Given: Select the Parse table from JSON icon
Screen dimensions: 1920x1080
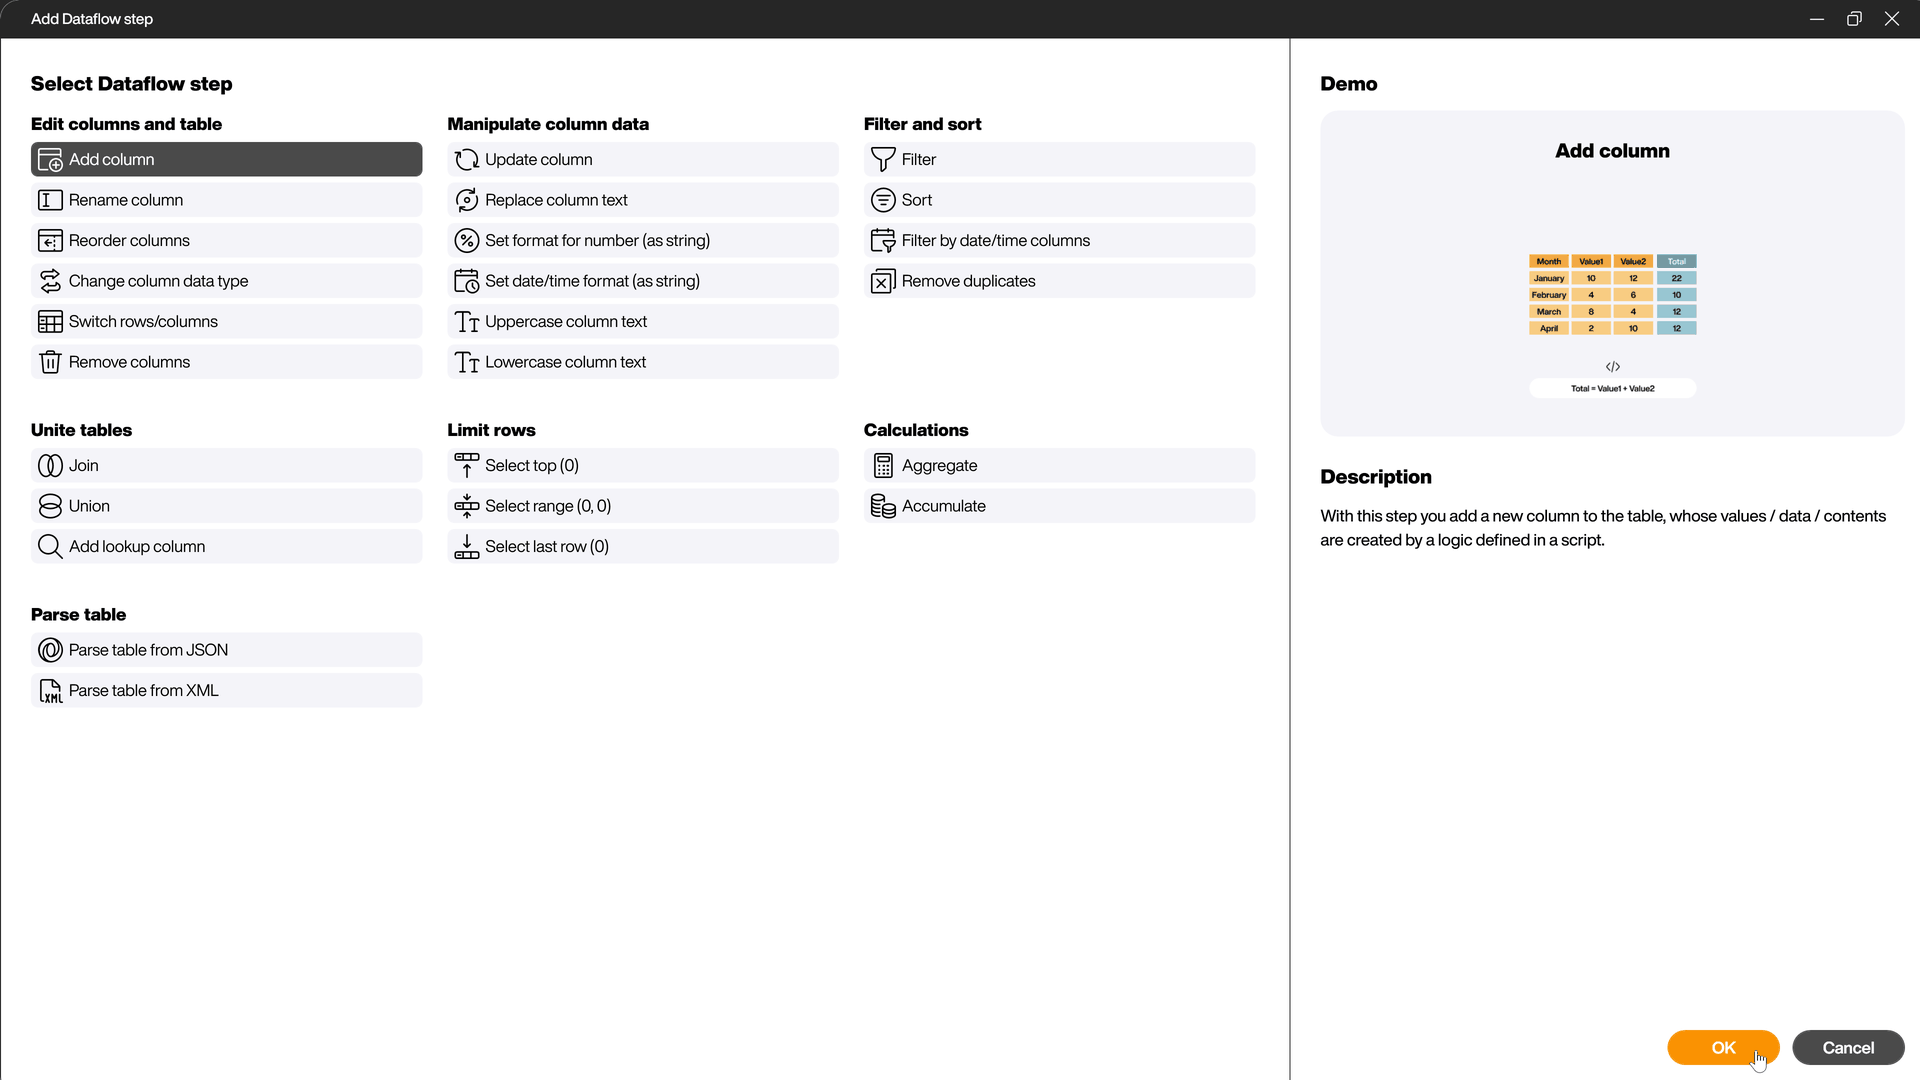Looking at the screenshot, I should [x=50, y=650].
